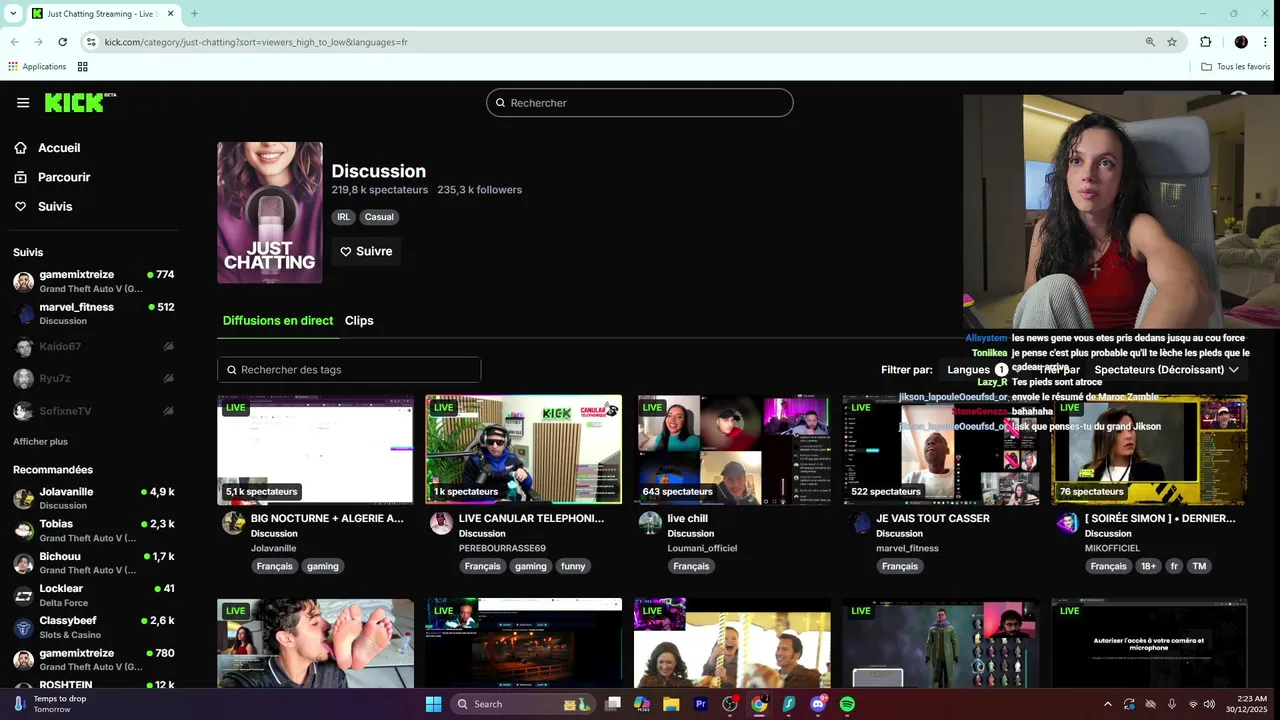Click the taskbar volume icon
This screenshot has height=720, width=1280.
click(x=1209, y=704)
